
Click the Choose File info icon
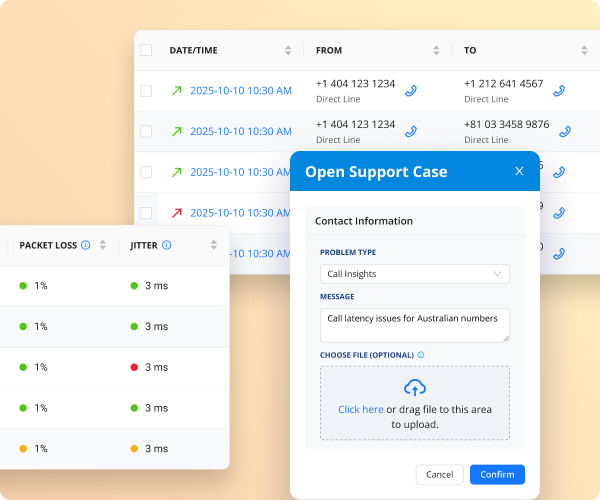(421, 355)
